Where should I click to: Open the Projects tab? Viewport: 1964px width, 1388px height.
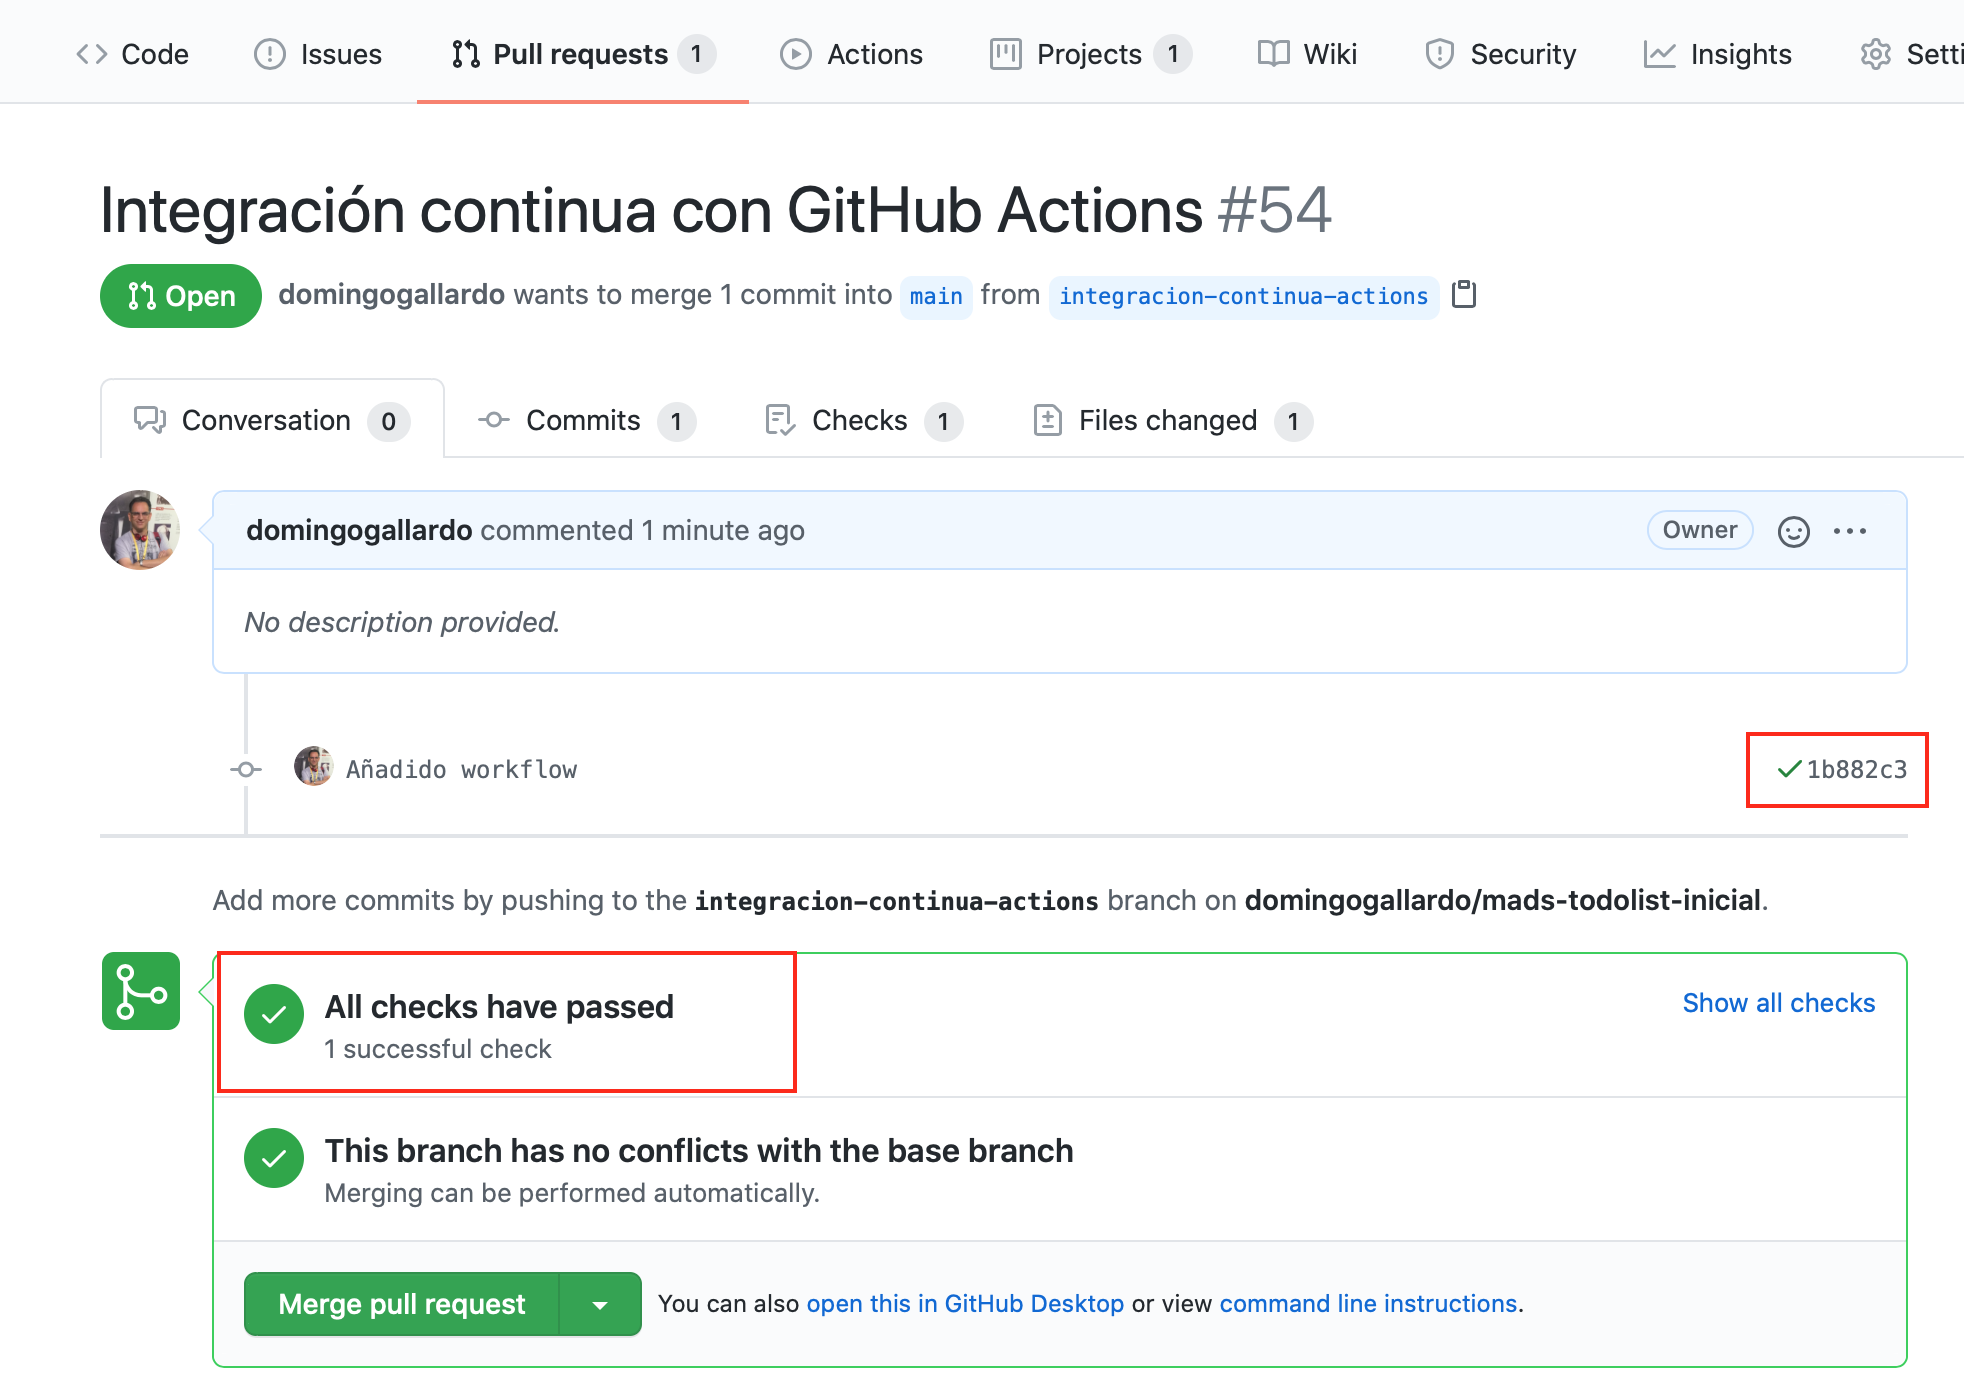tap(1091, 54)
